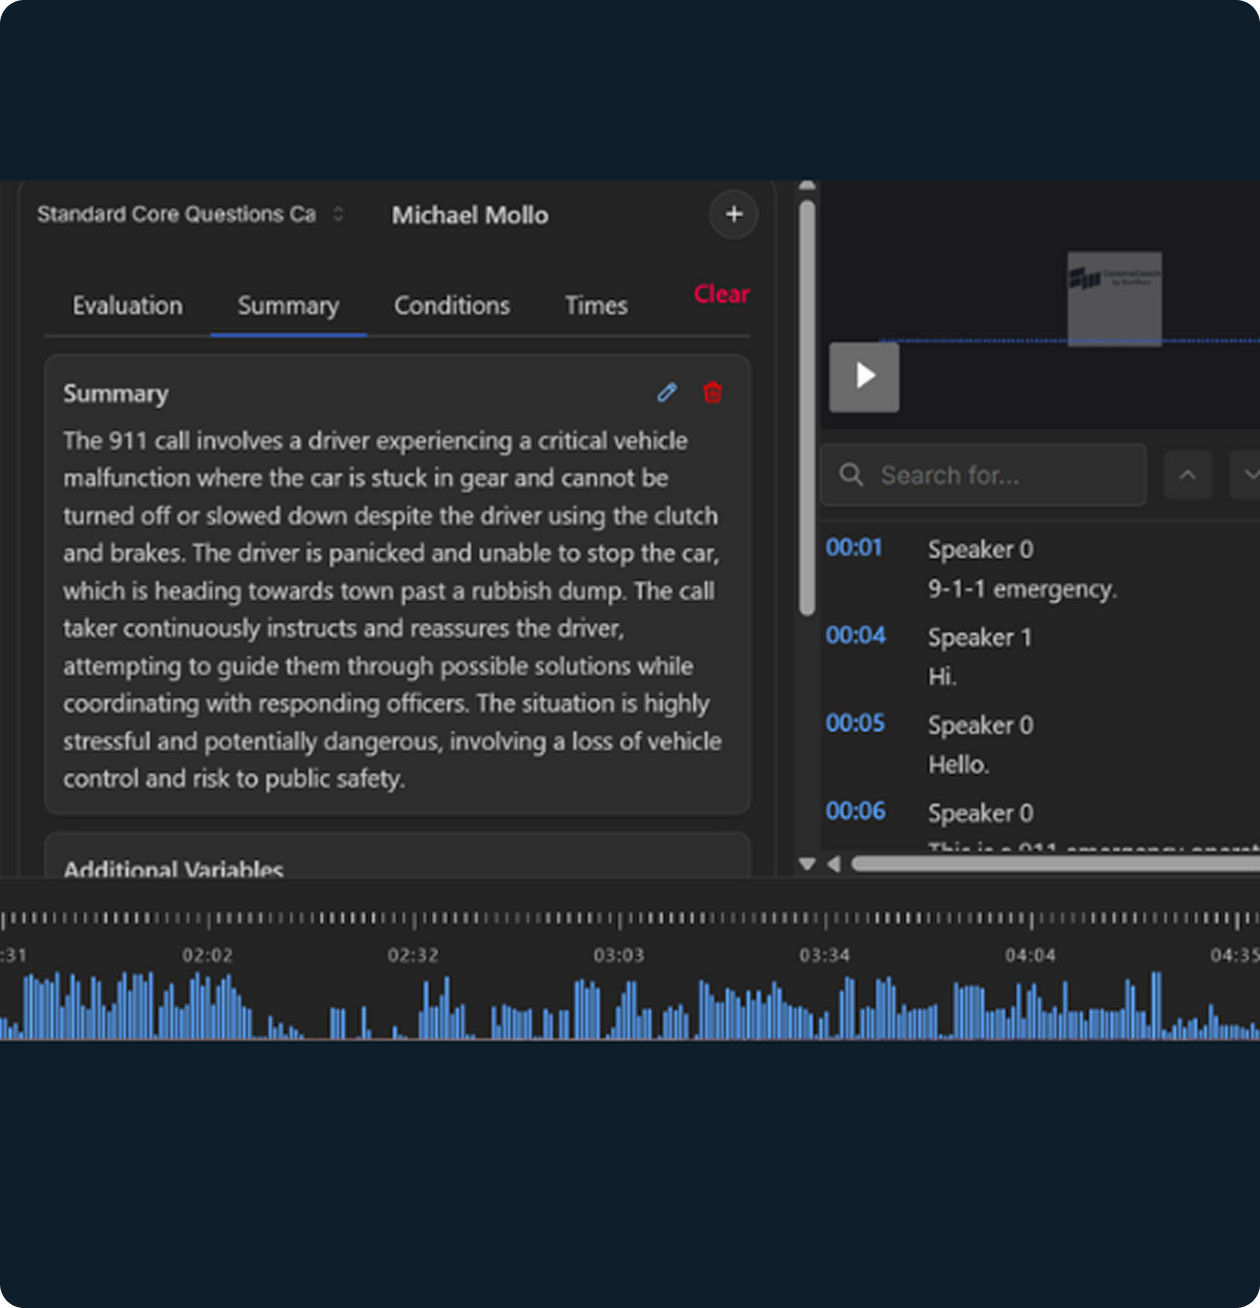Select the Times tab label
Viewport: 1260px width, 1308px height.
point(595,305)
